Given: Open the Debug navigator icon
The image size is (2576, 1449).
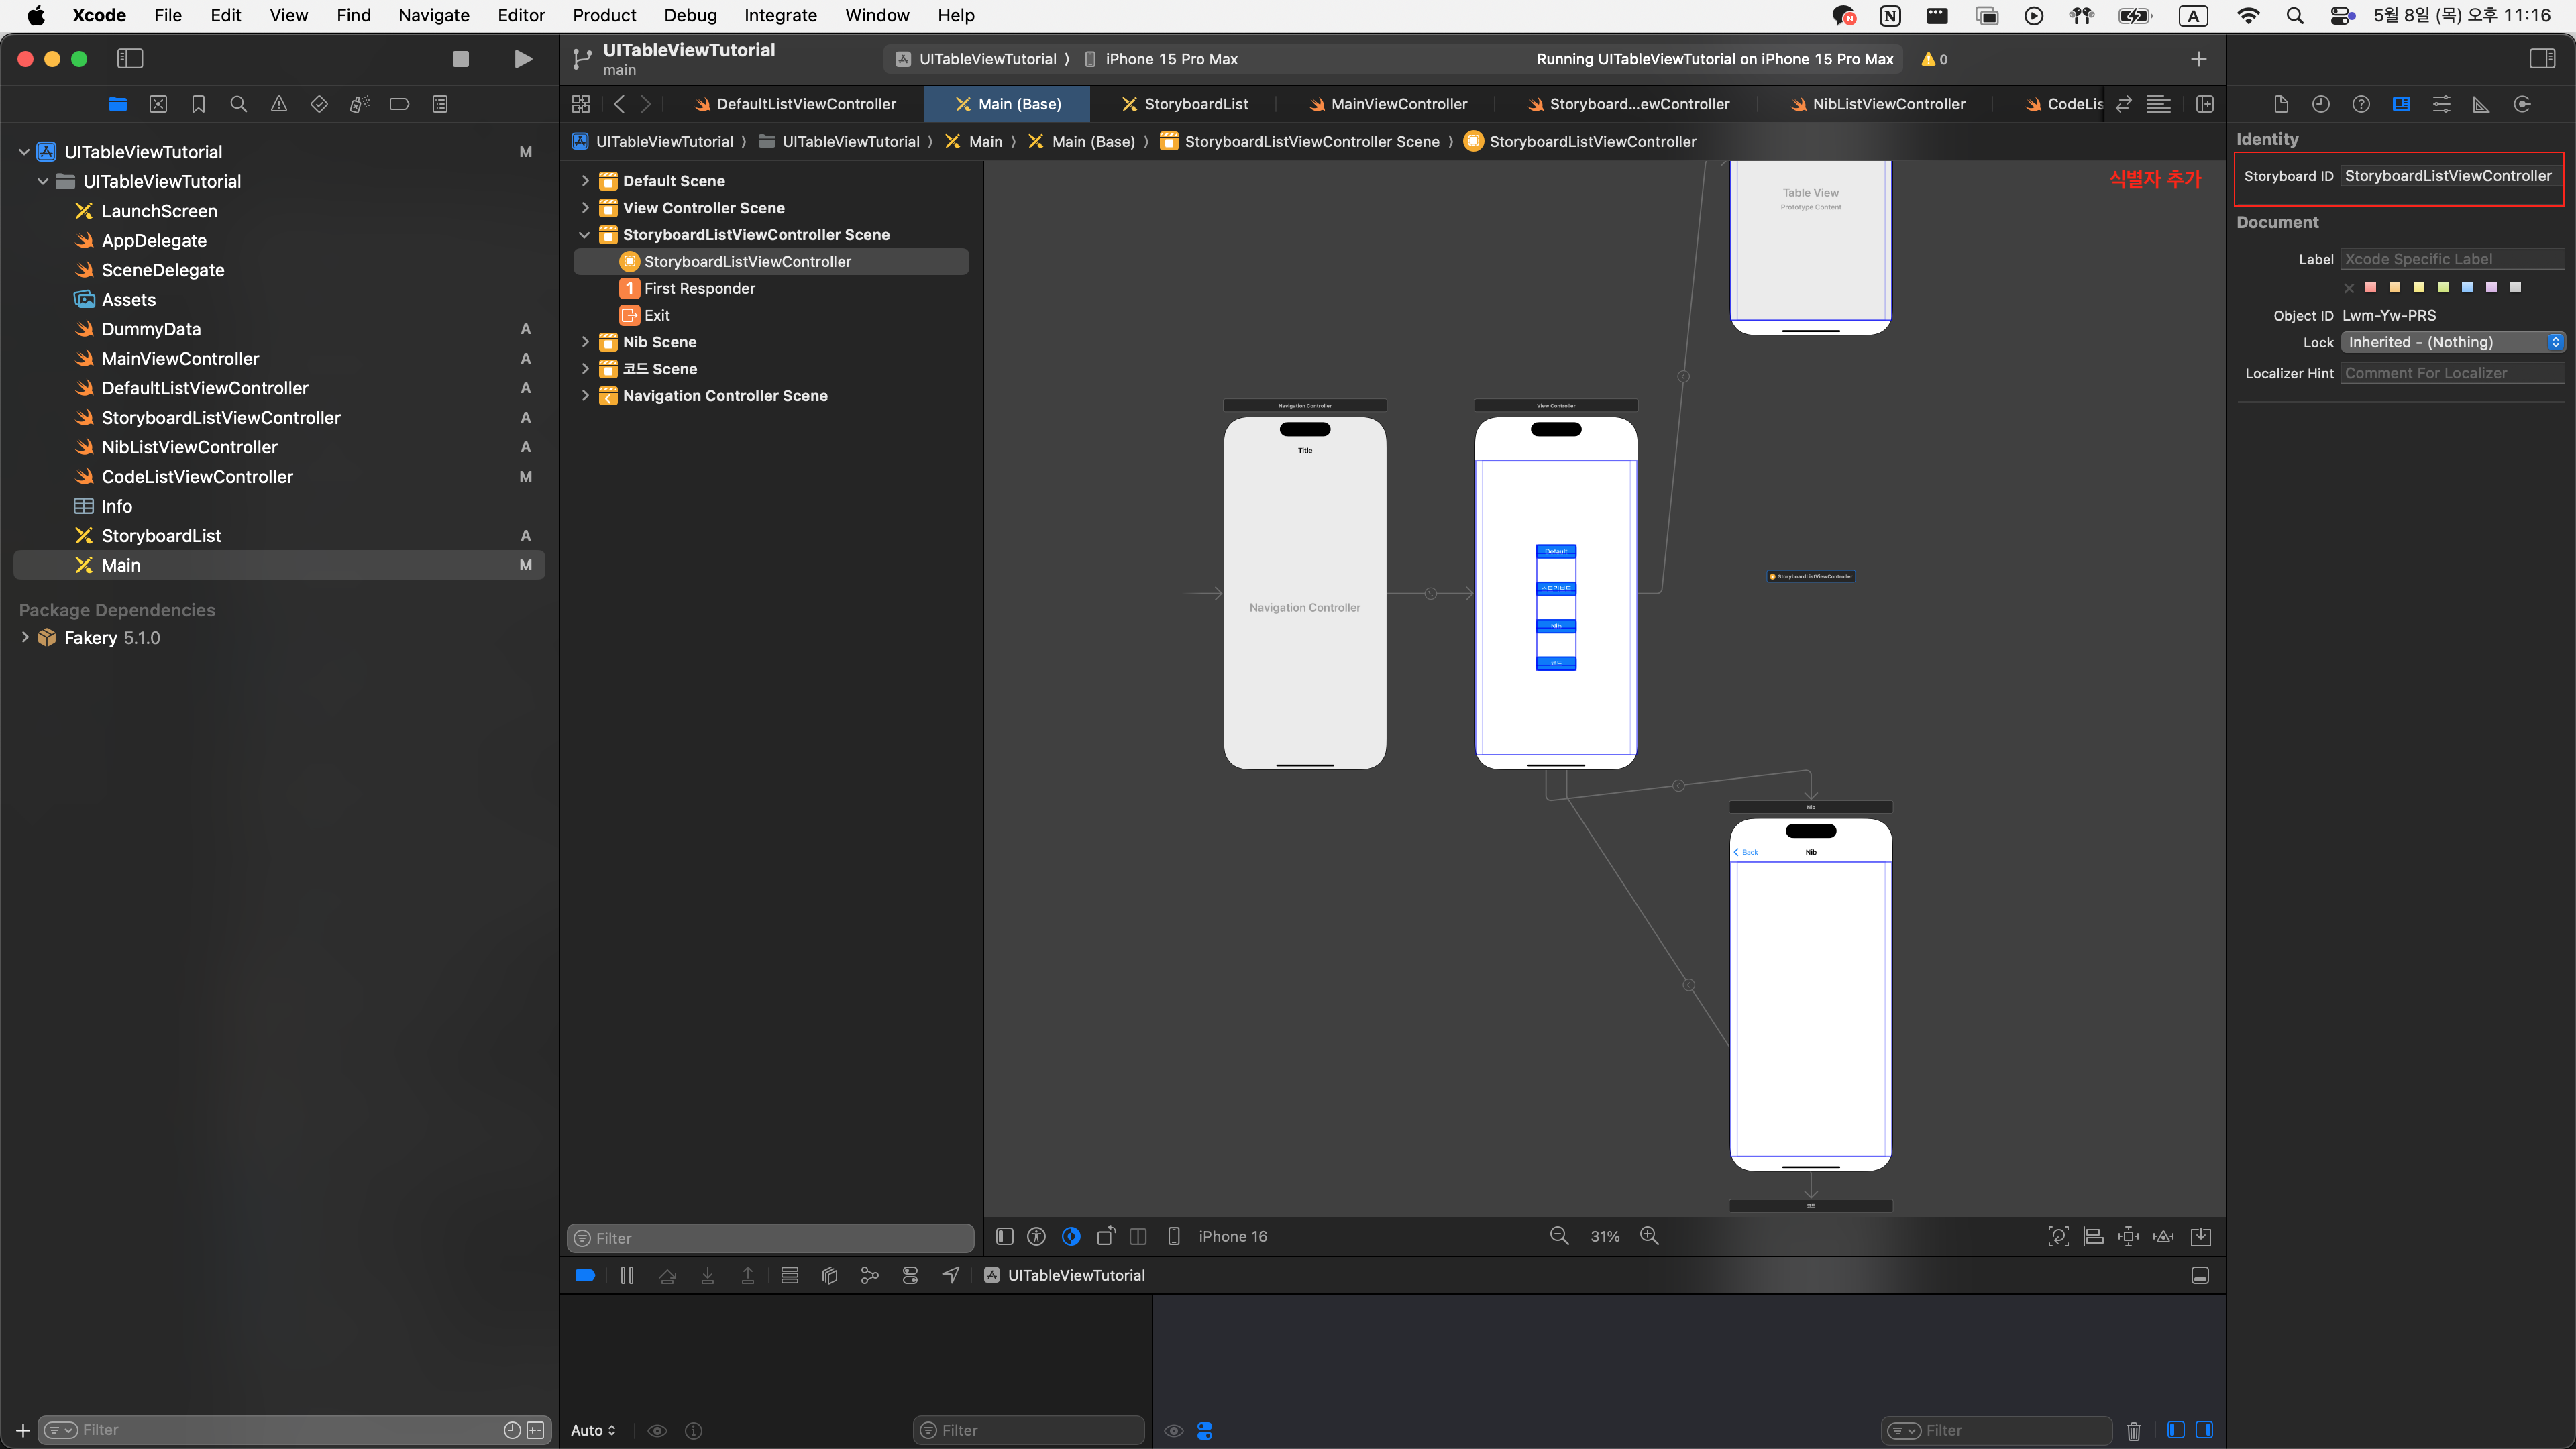Looking at the screenshot, I should (359, 104).
